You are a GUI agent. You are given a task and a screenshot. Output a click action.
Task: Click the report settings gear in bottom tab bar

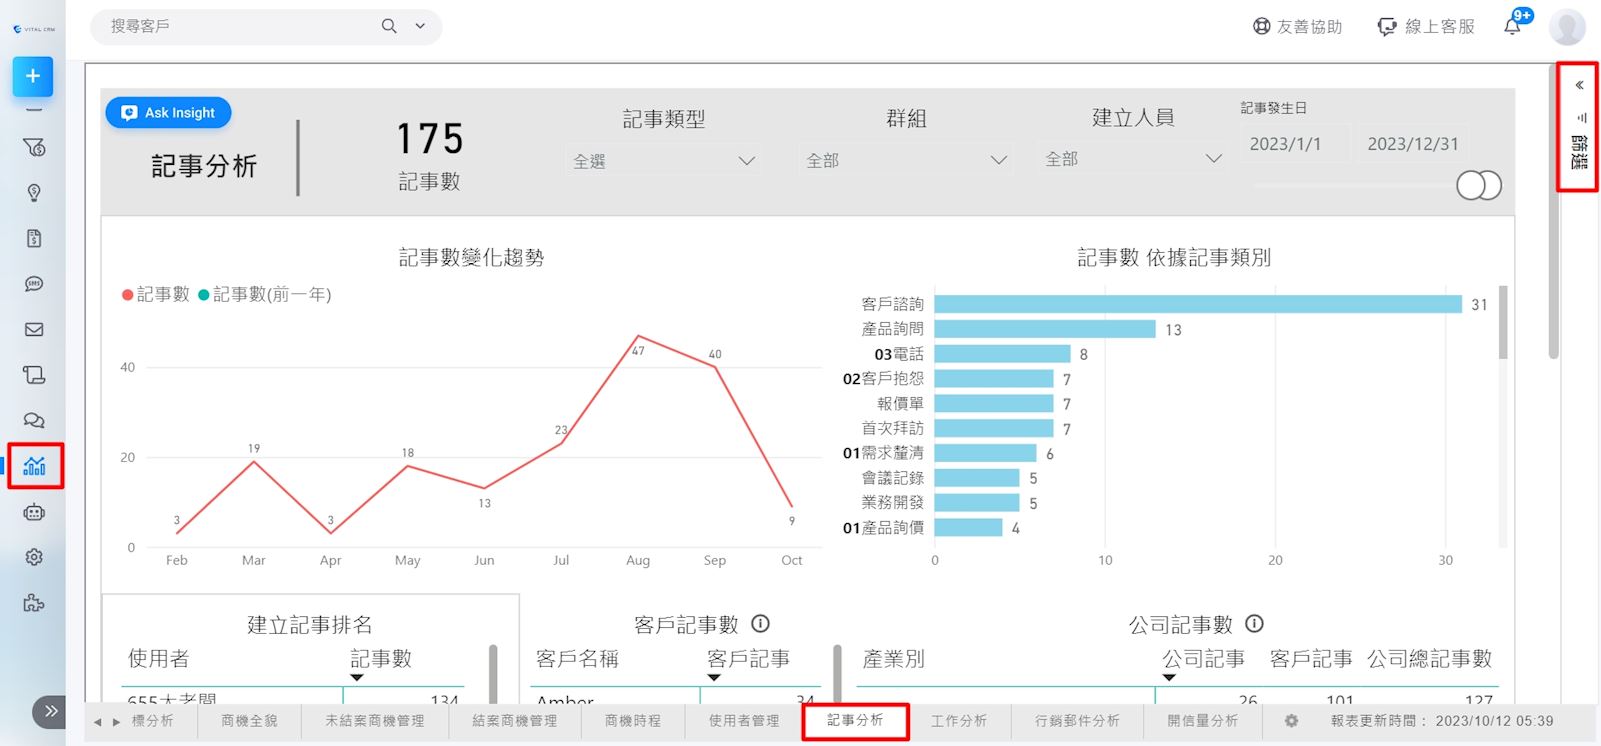pos(1291,720)
